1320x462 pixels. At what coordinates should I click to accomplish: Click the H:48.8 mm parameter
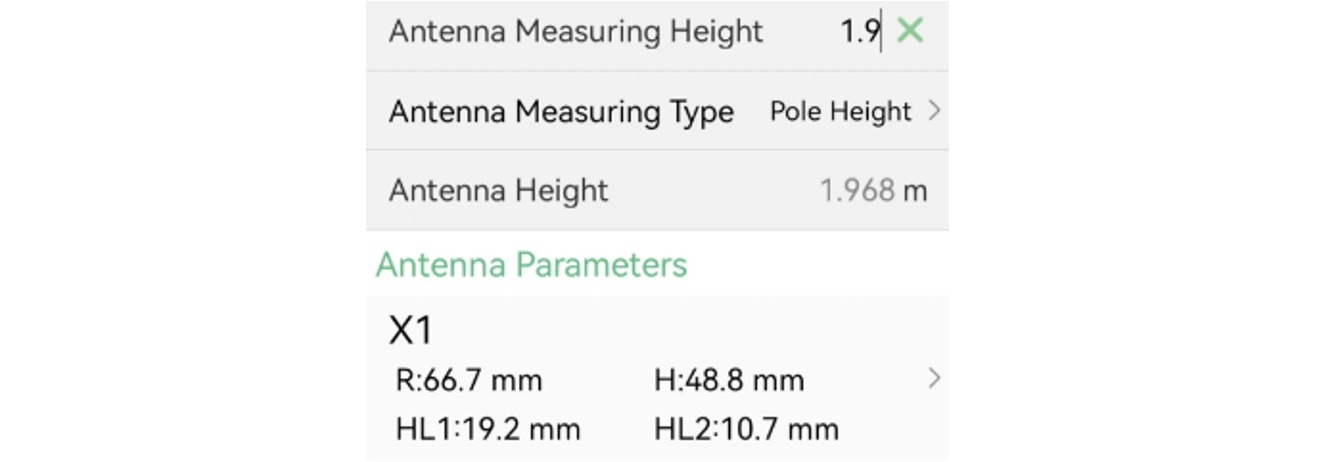point(729,381)
